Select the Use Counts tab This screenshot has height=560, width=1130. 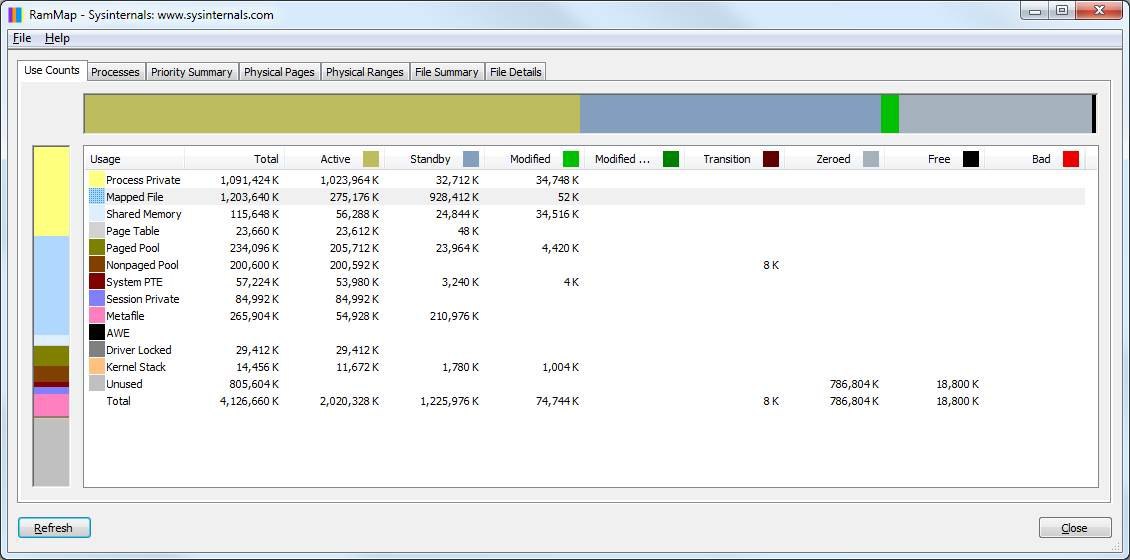52,71
